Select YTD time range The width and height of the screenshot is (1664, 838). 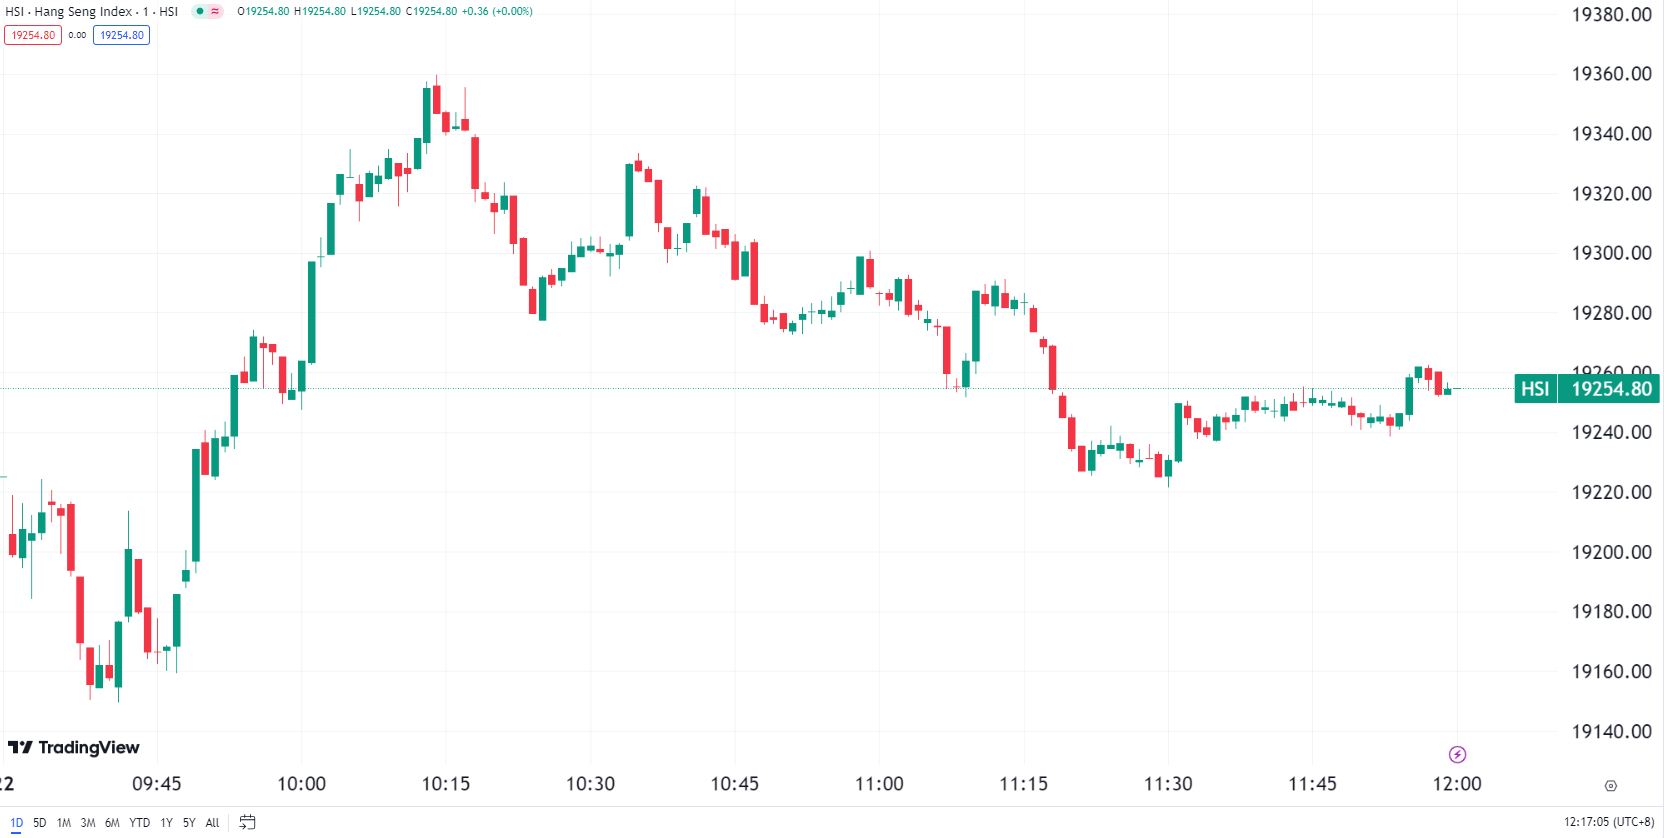139,823
